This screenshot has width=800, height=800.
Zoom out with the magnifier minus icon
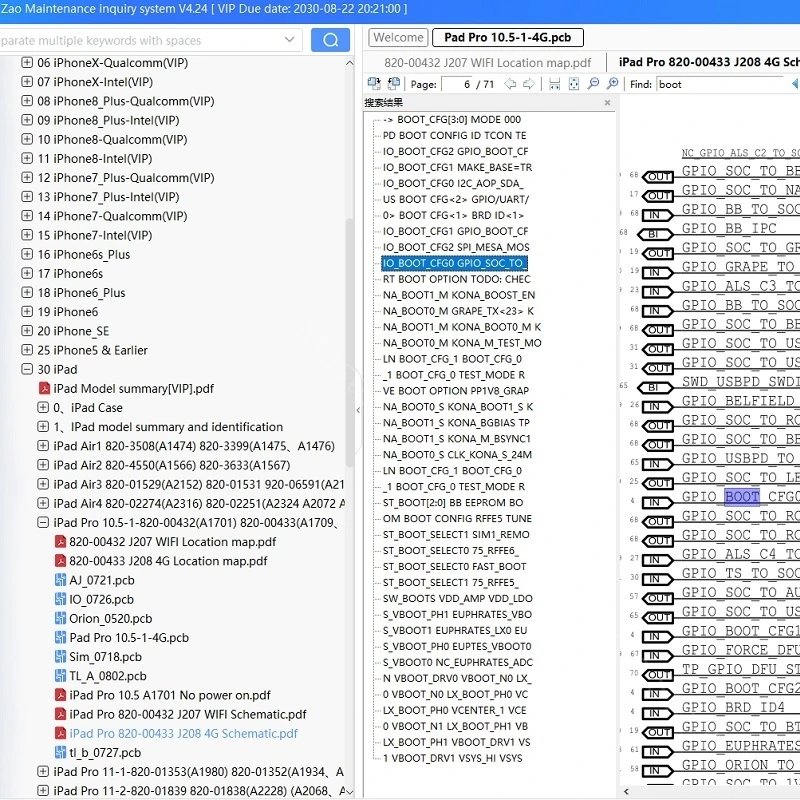(593, 84)
